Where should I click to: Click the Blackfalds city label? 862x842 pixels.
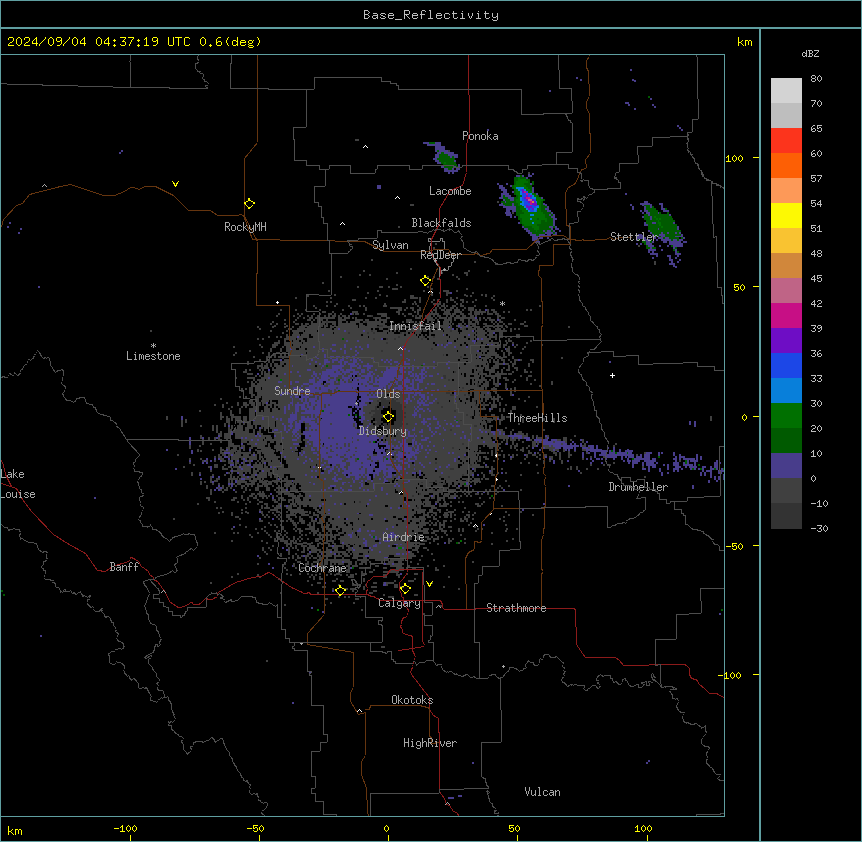tap(441, 223)
